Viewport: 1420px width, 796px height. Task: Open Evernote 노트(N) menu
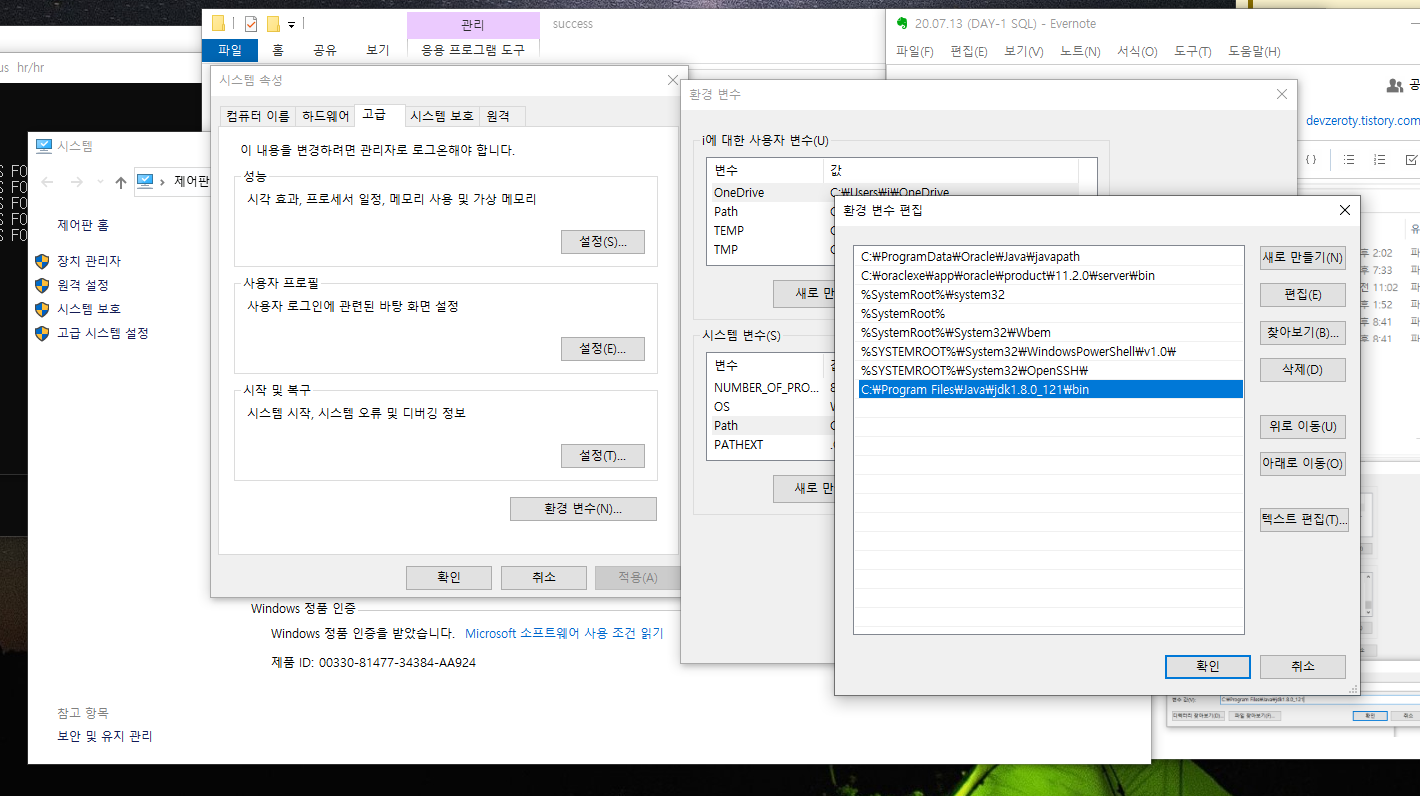pyautogui.click(x=1080, y=52)
